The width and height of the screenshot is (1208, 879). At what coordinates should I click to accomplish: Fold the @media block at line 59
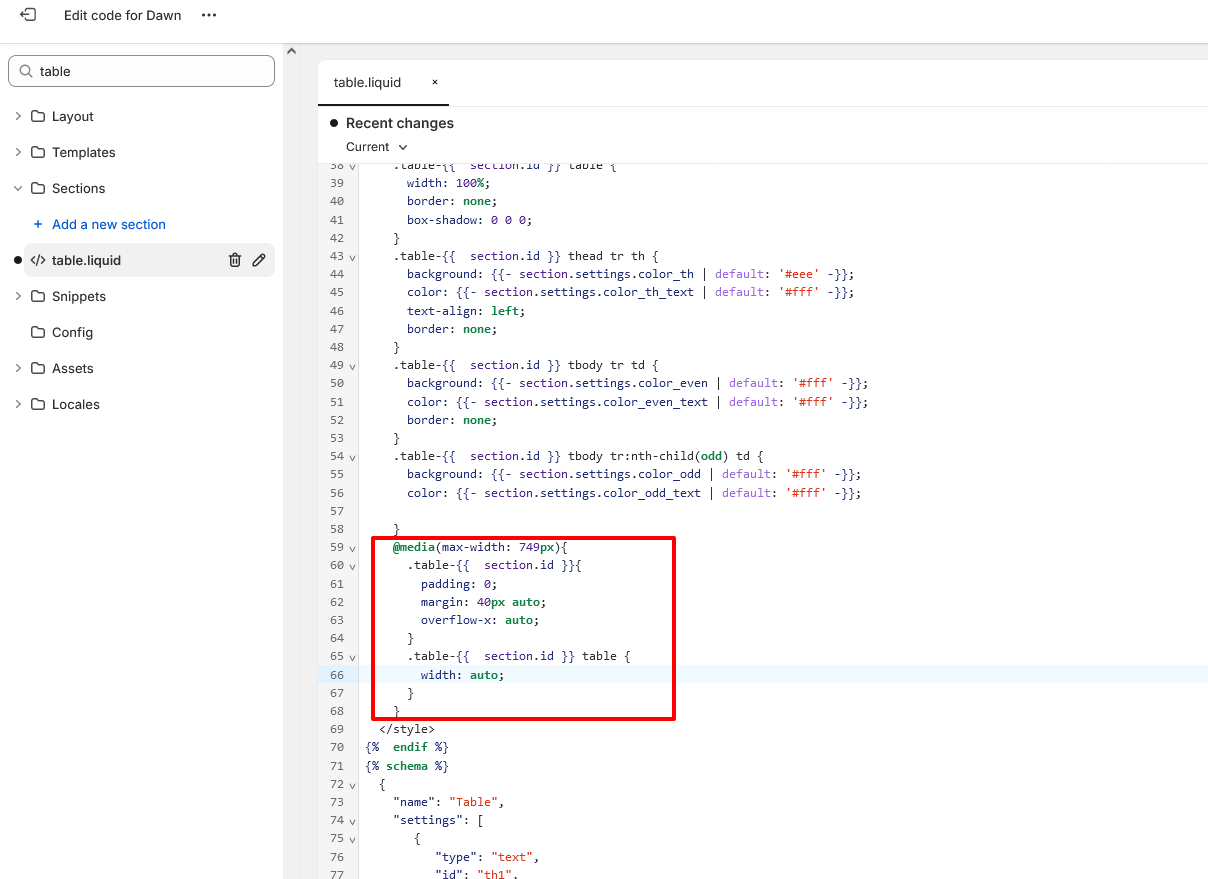(352, 548)
